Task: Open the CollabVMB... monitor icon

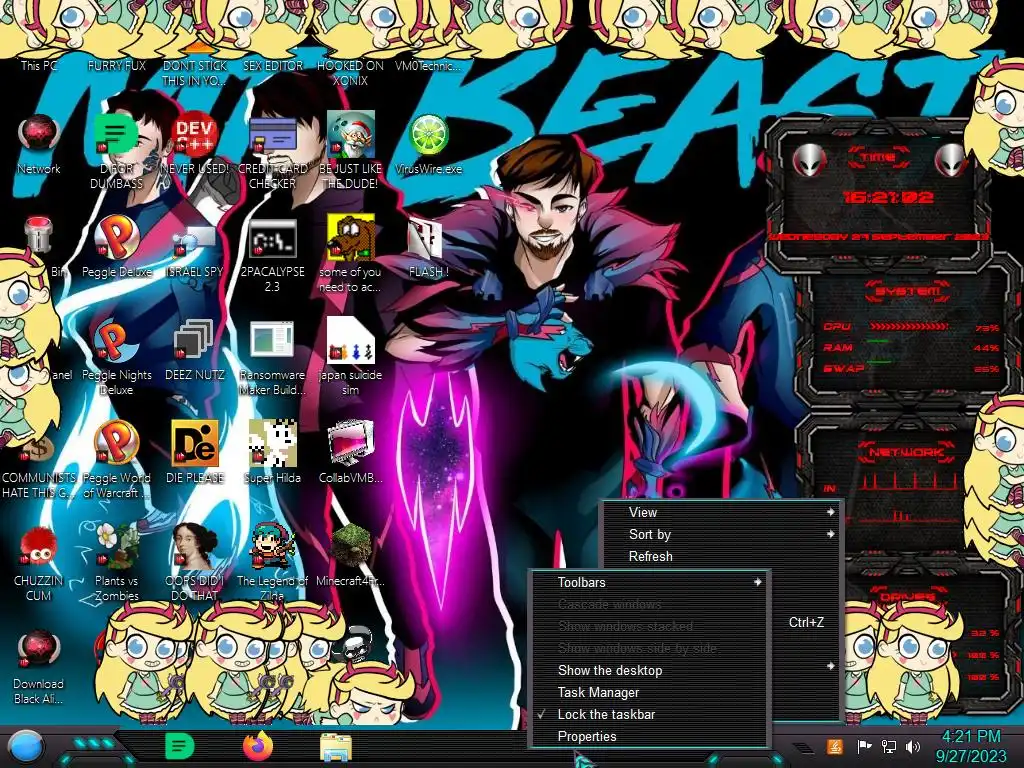Action: tap(351, 444)
